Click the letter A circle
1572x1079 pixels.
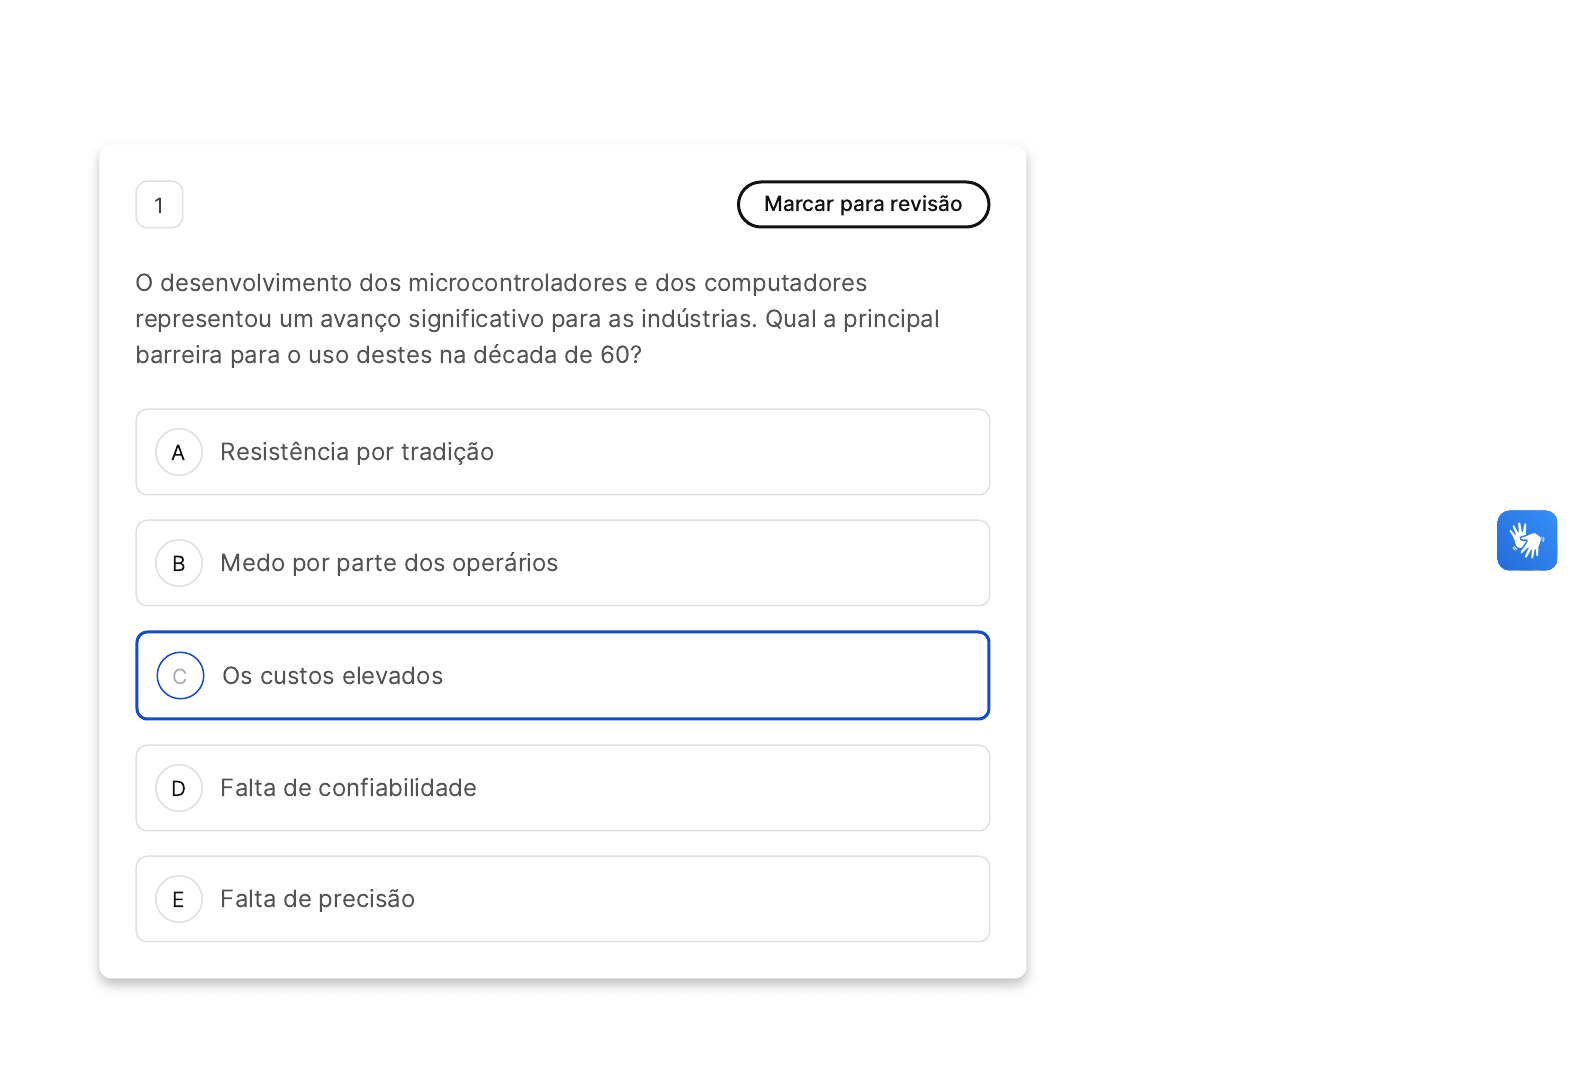tap(179, 452)
